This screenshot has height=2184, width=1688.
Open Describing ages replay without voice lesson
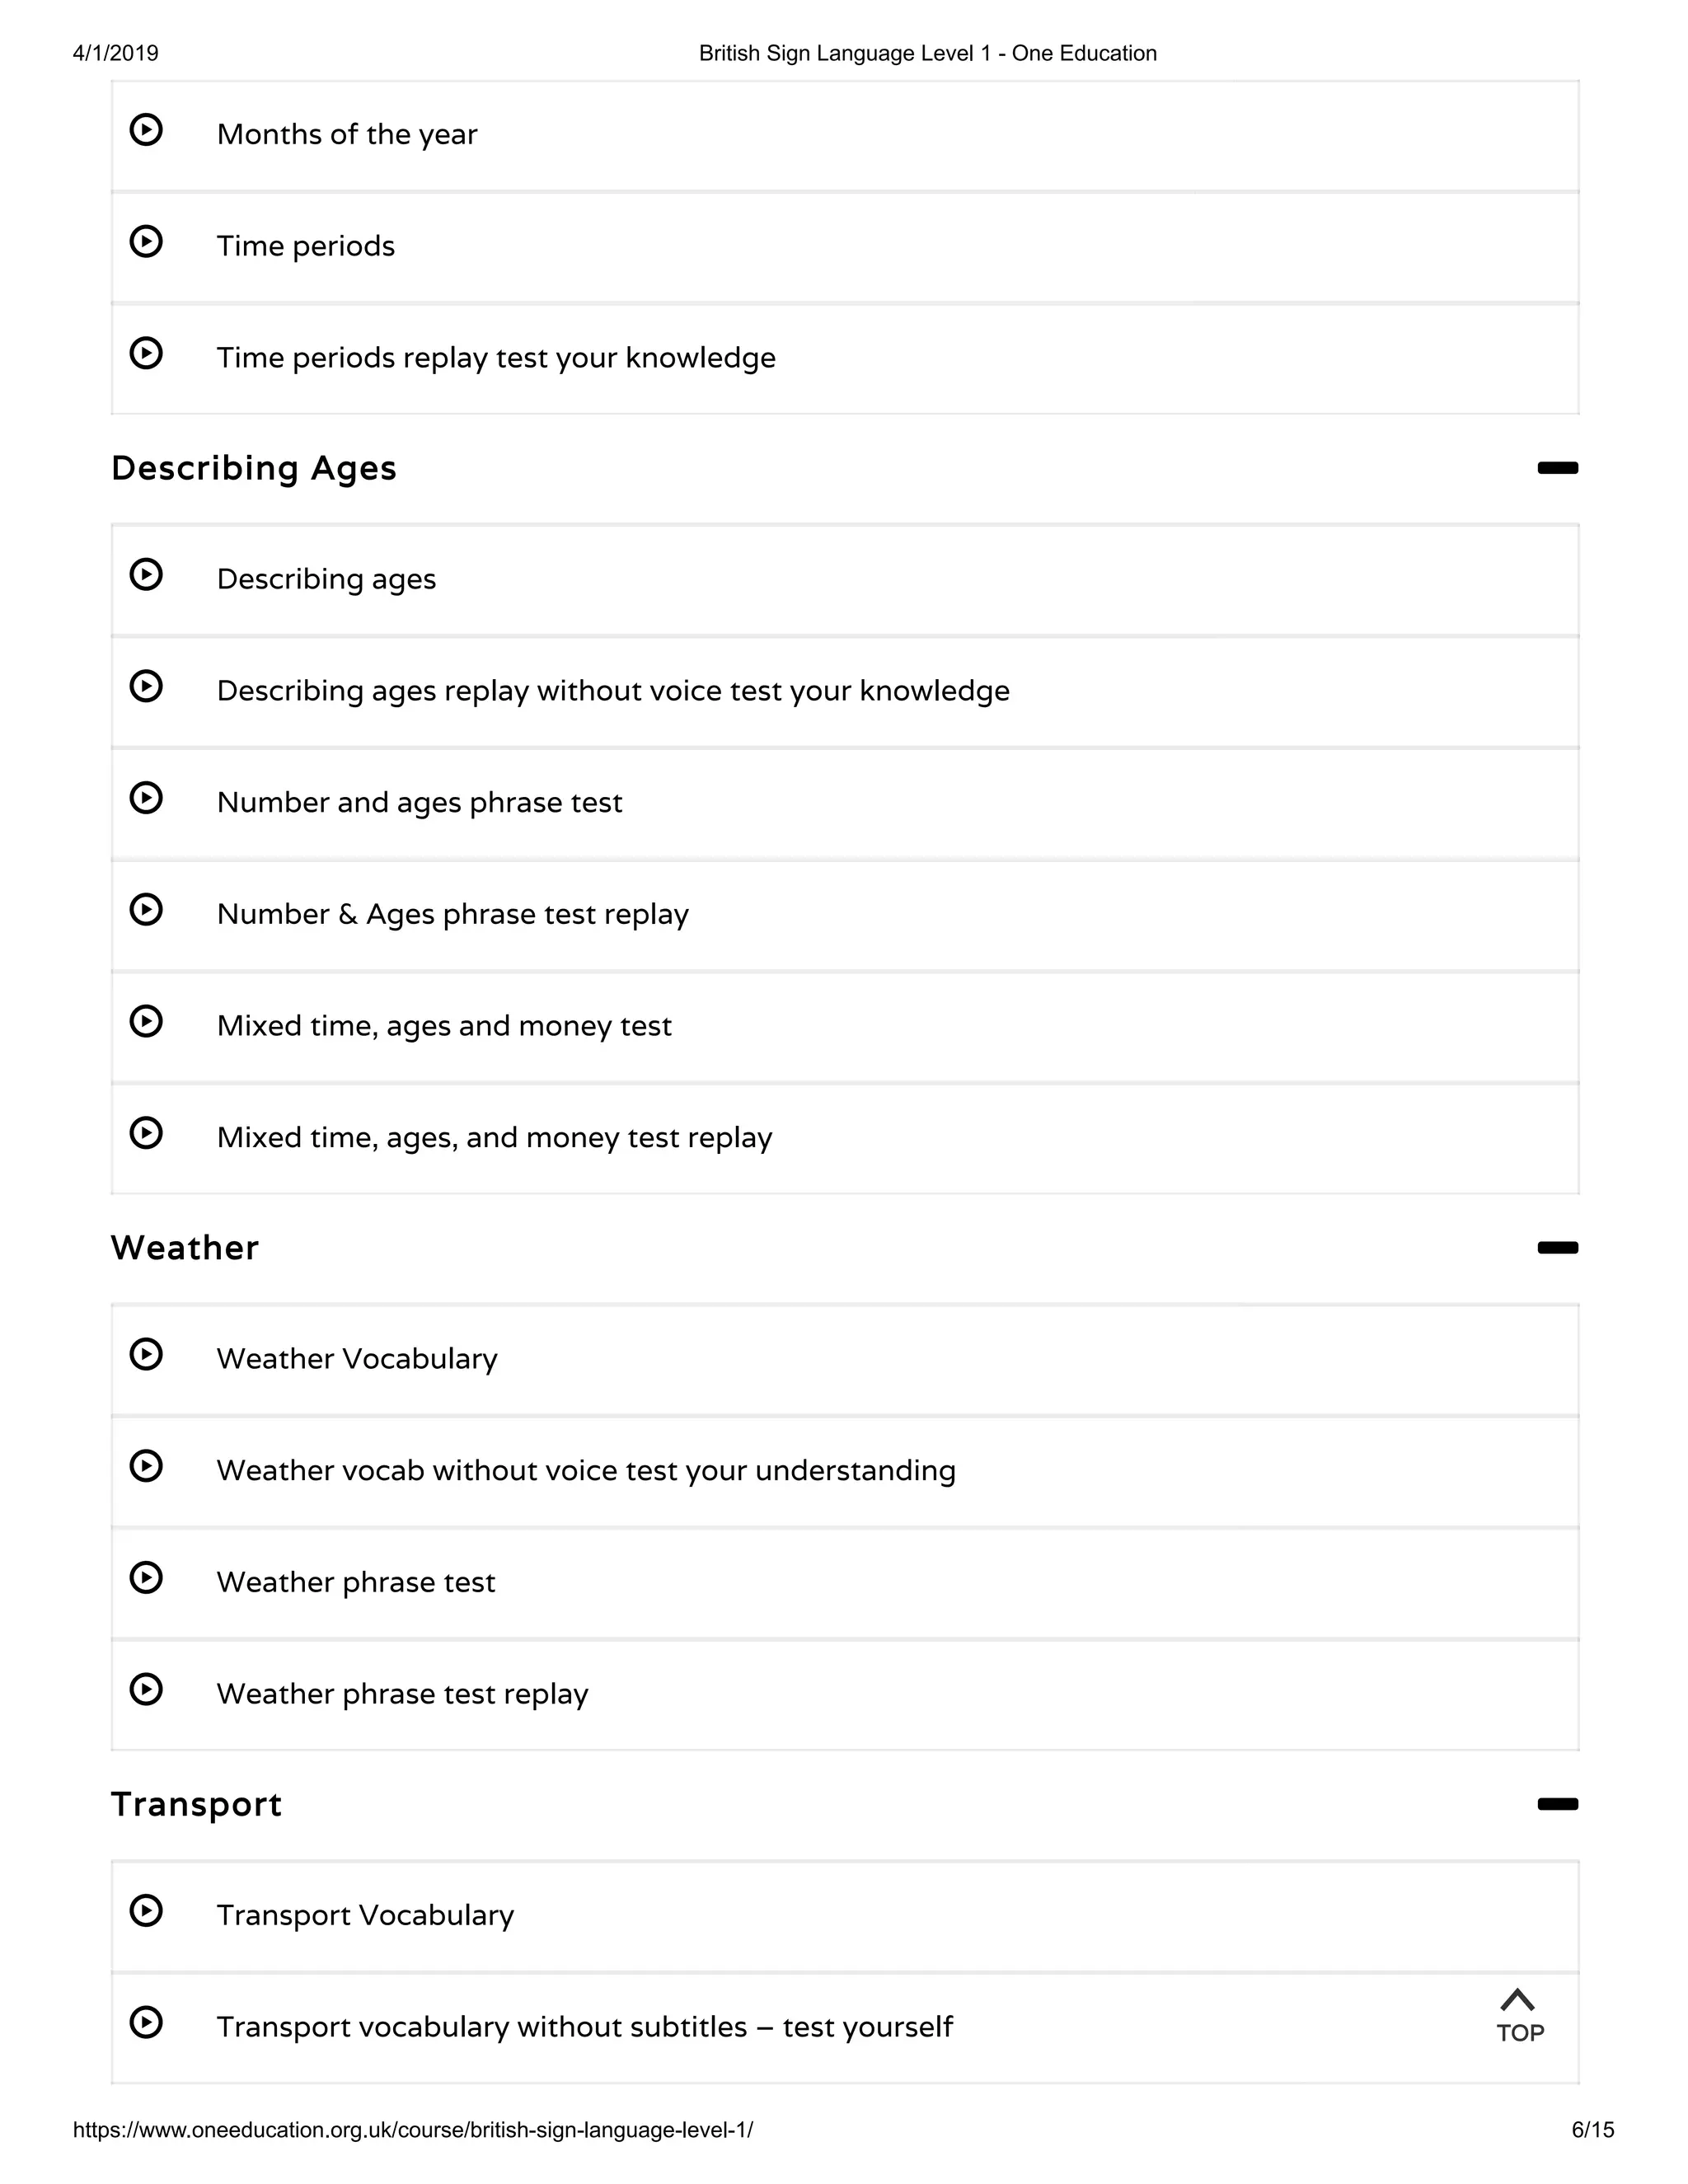[613, 691]
